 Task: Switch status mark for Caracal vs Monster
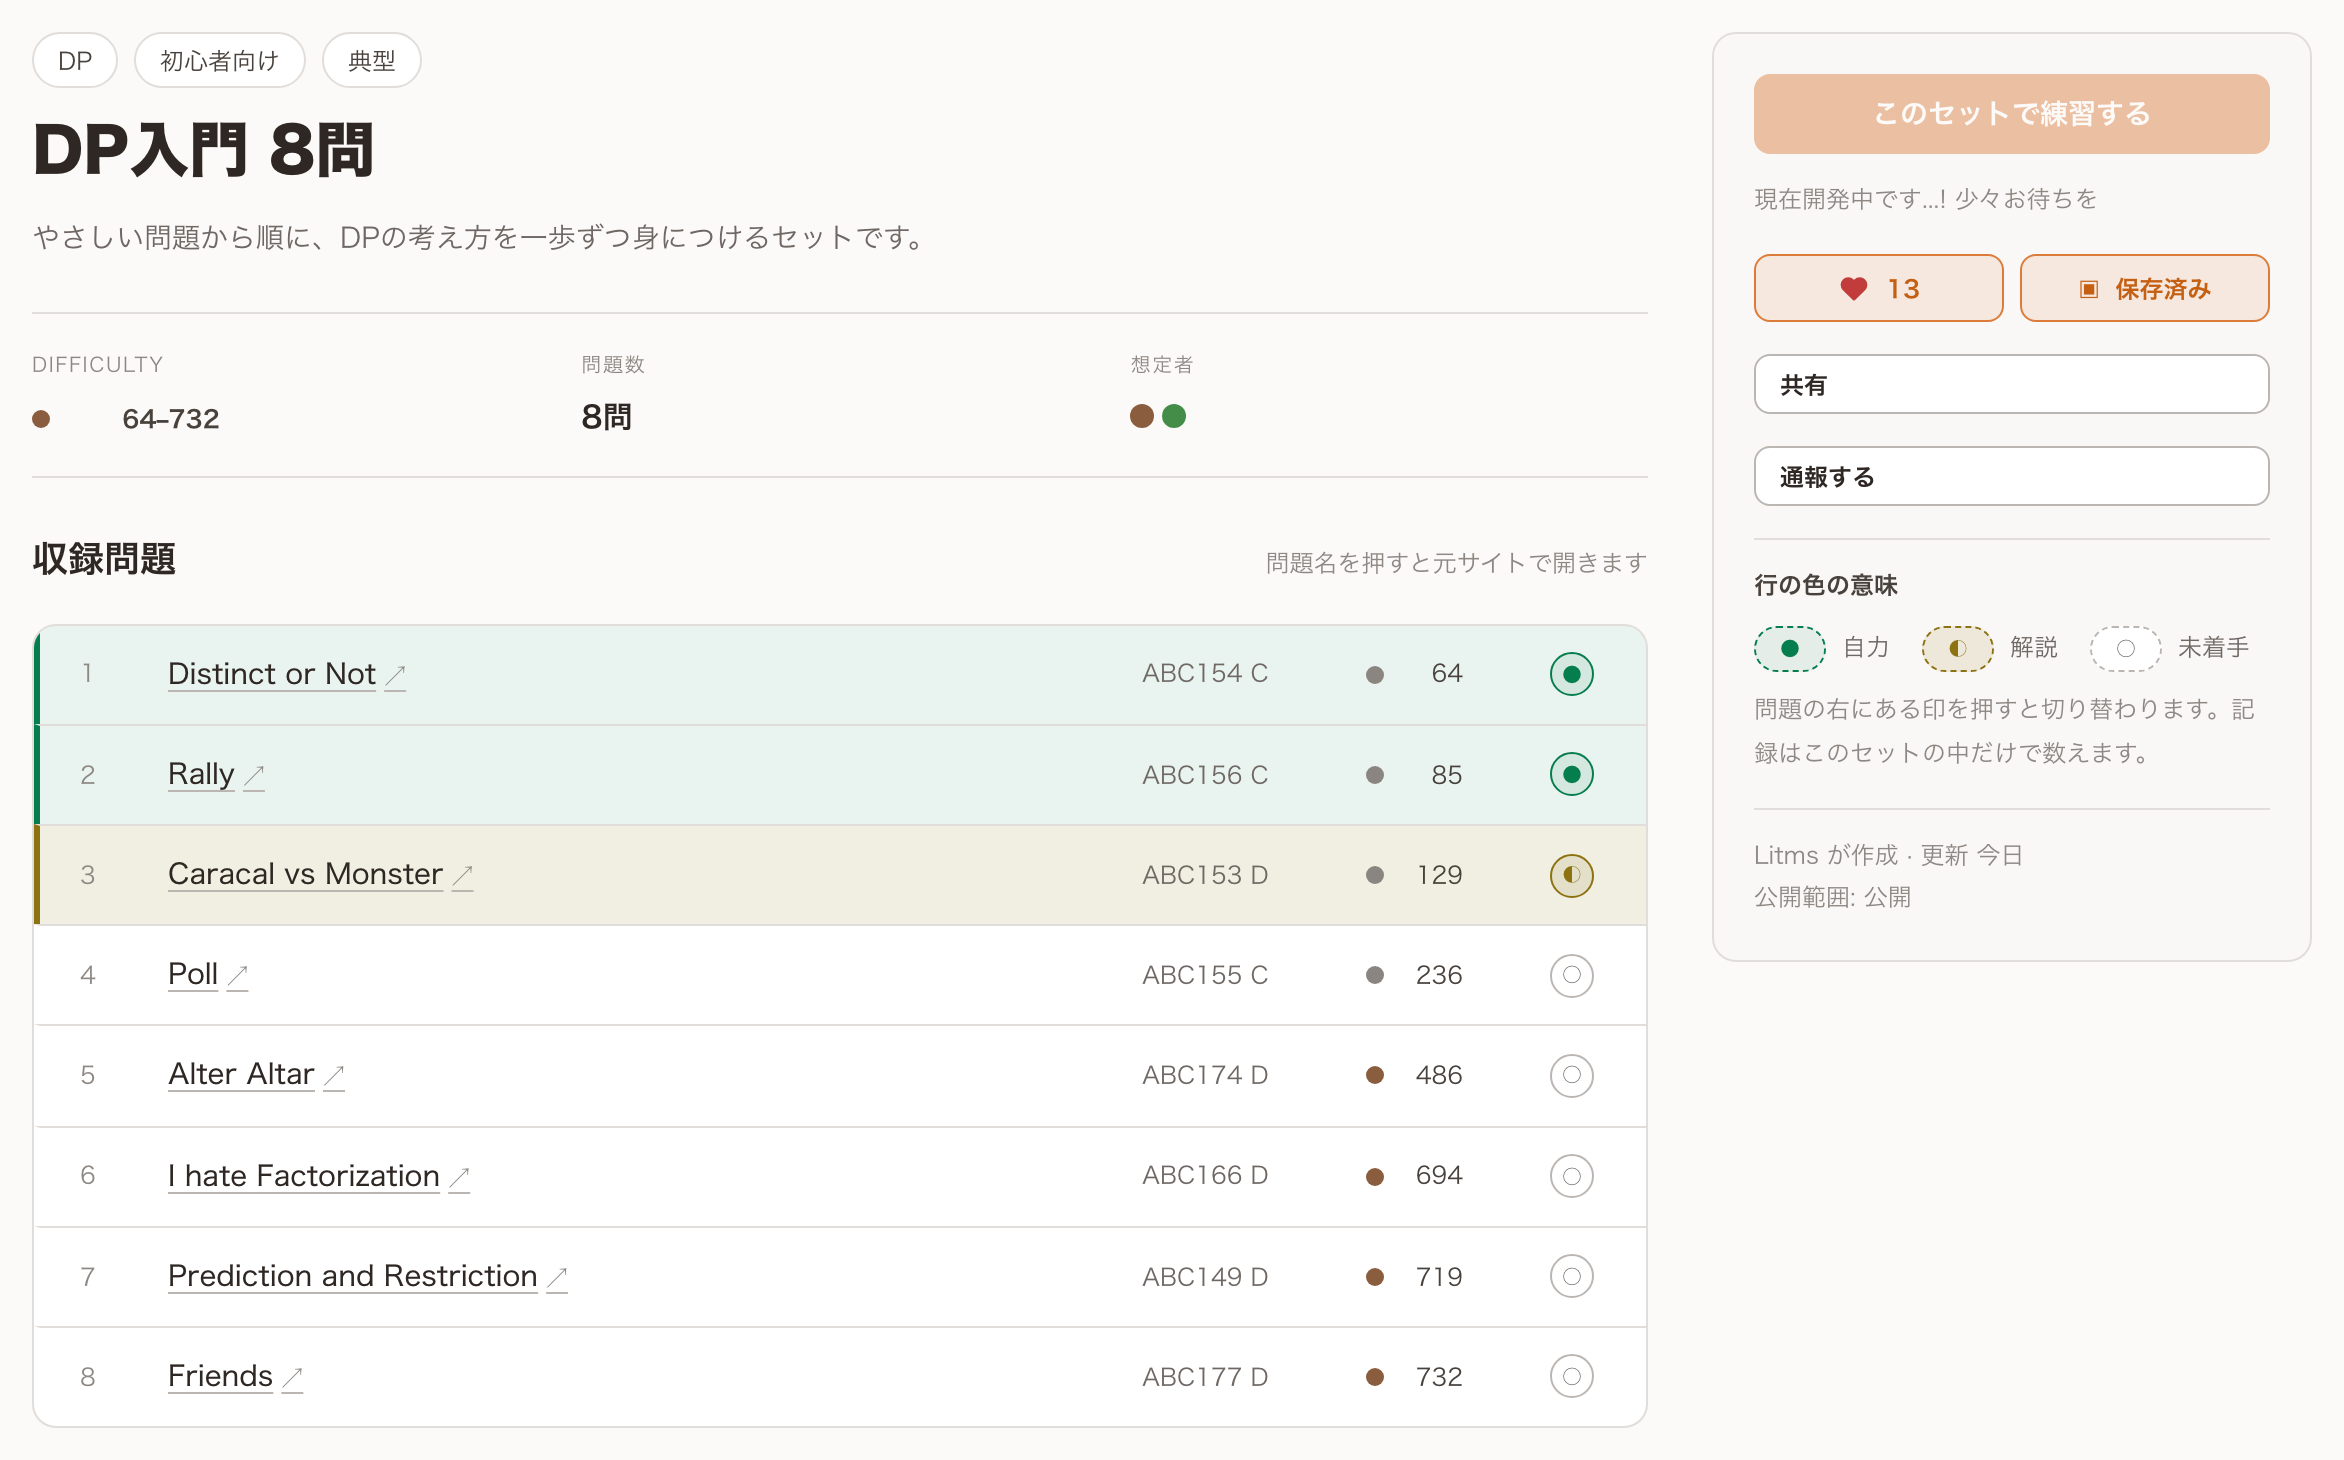[1572, 875]
